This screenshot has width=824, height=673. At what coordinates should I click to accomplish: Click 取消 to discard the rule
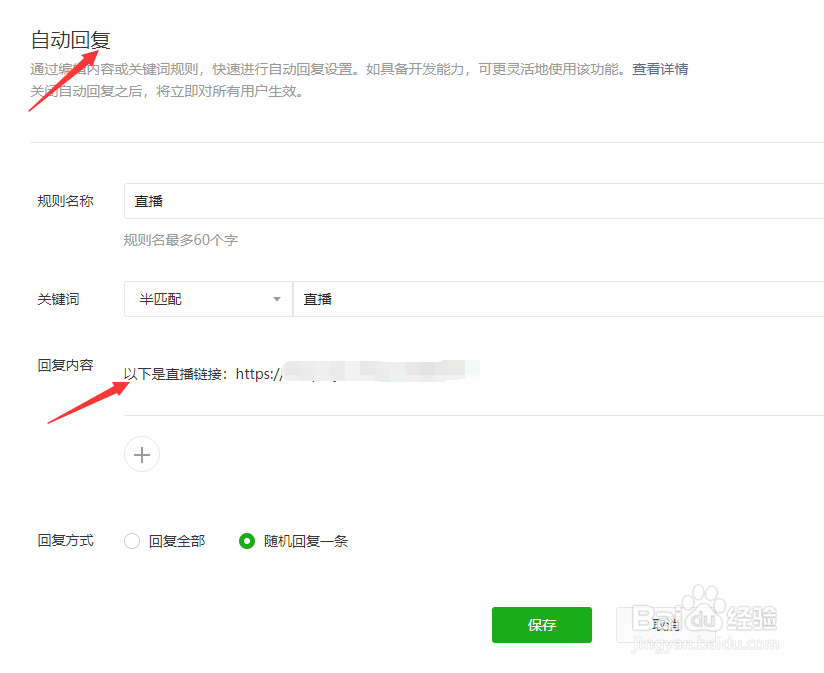664,624
